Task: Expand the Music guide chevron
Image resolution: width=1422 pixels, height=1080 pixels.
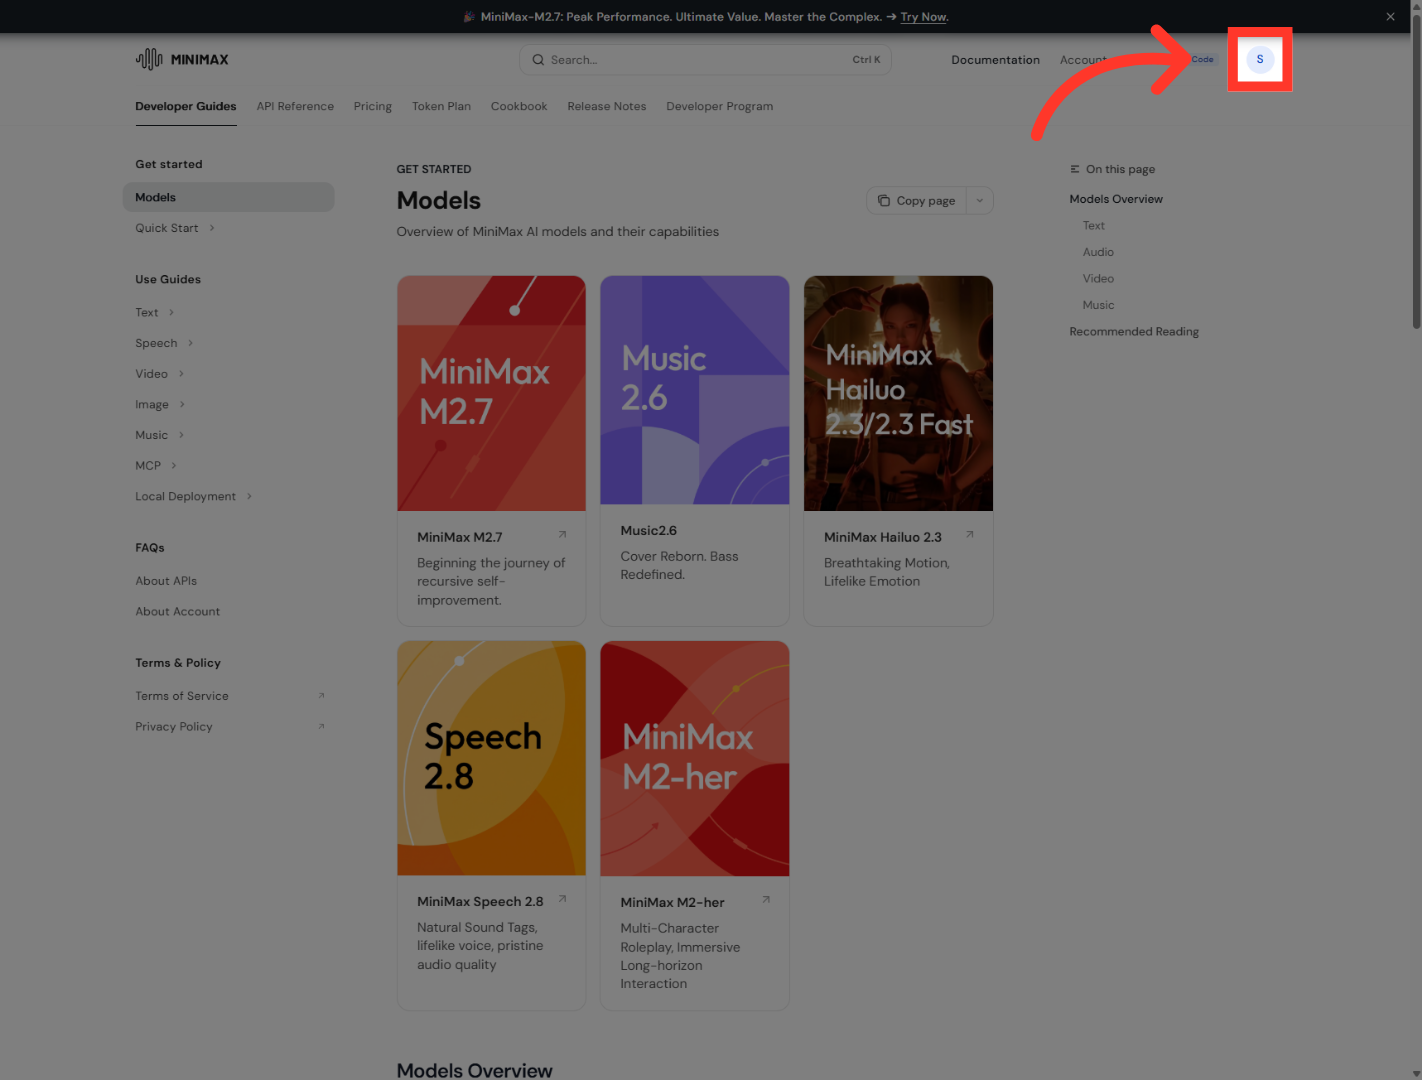Action: tap(181, 435)
